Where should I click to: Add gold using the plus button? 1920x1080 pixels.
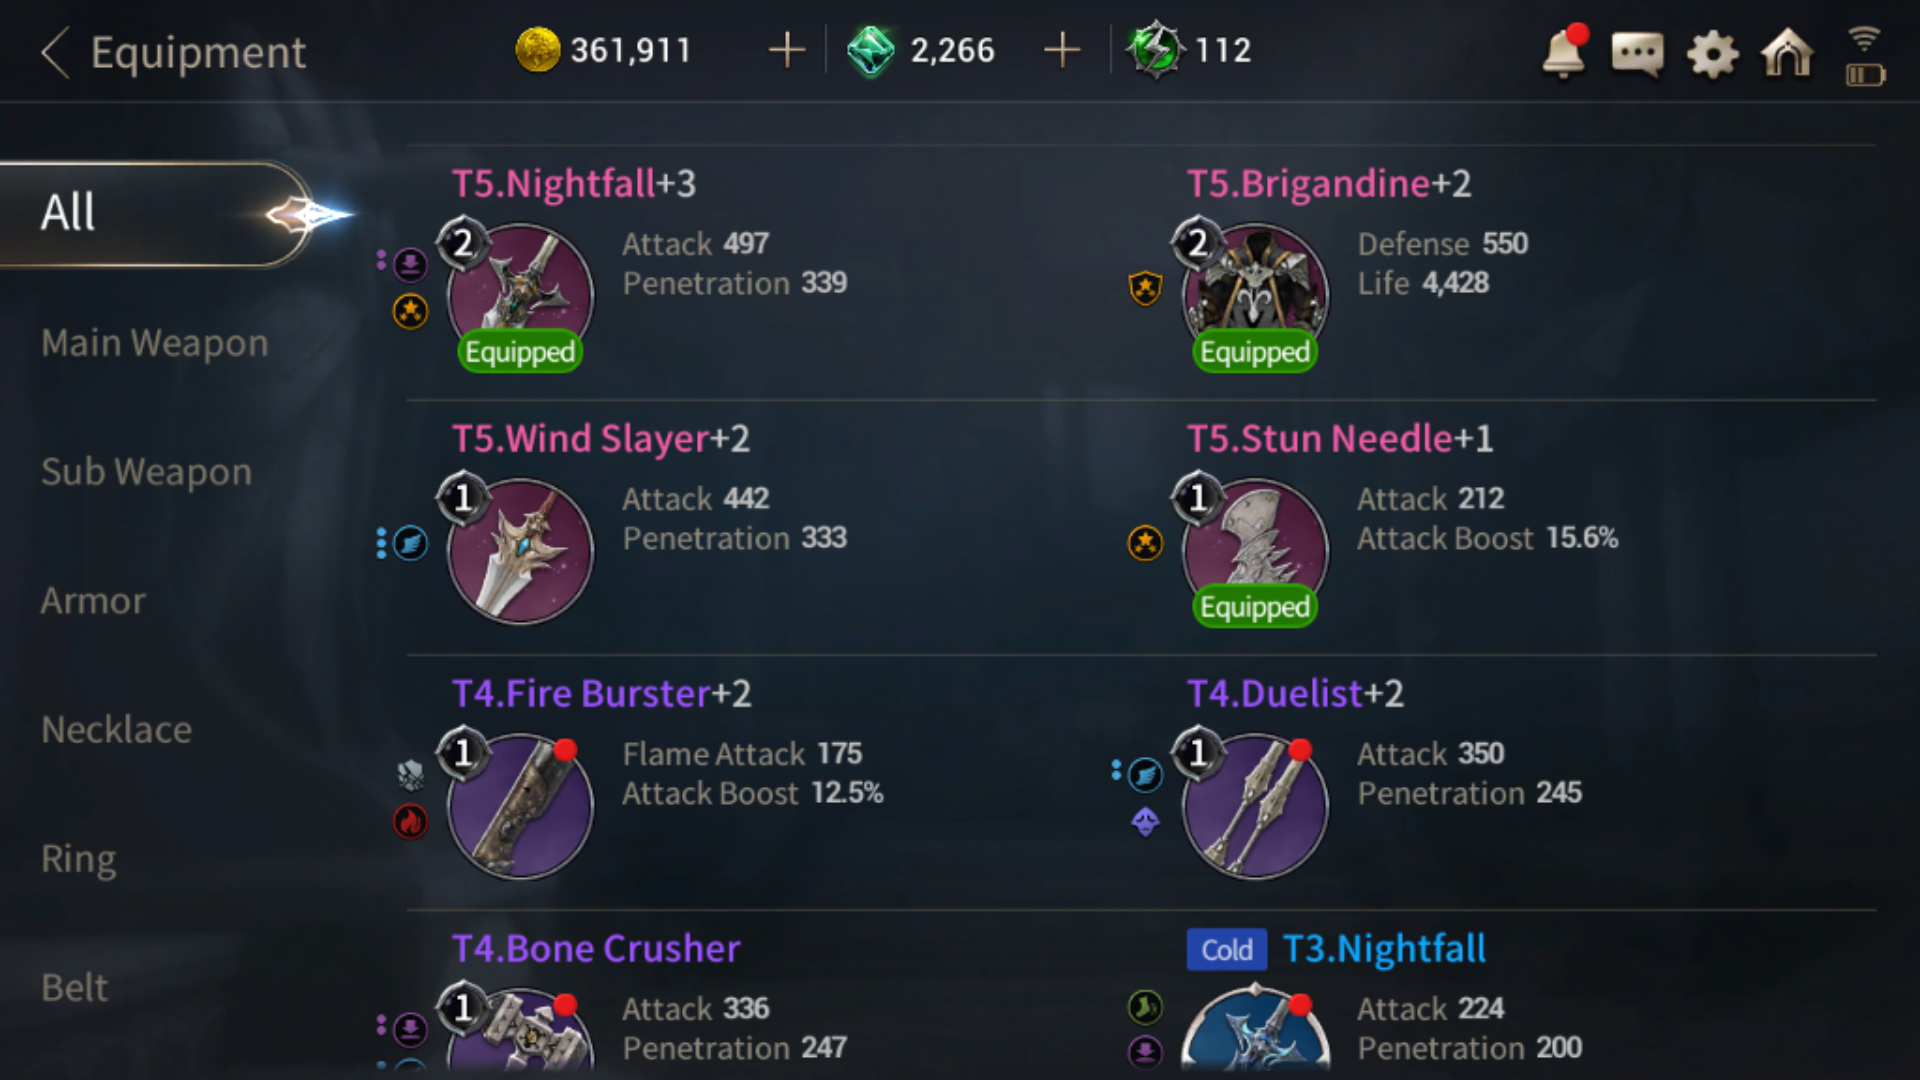click(787, 50)
